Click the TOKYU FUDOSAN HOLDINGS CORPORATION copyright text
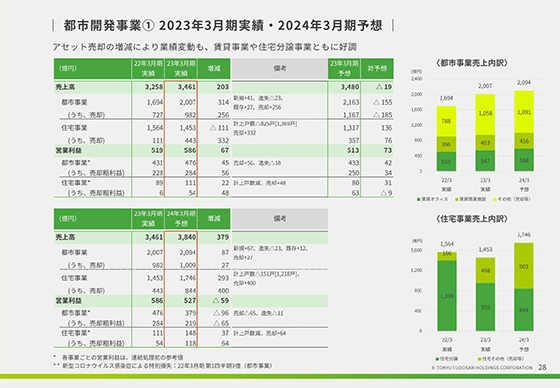This screenshot has width=560, height=388. click(x=482, y=368)
